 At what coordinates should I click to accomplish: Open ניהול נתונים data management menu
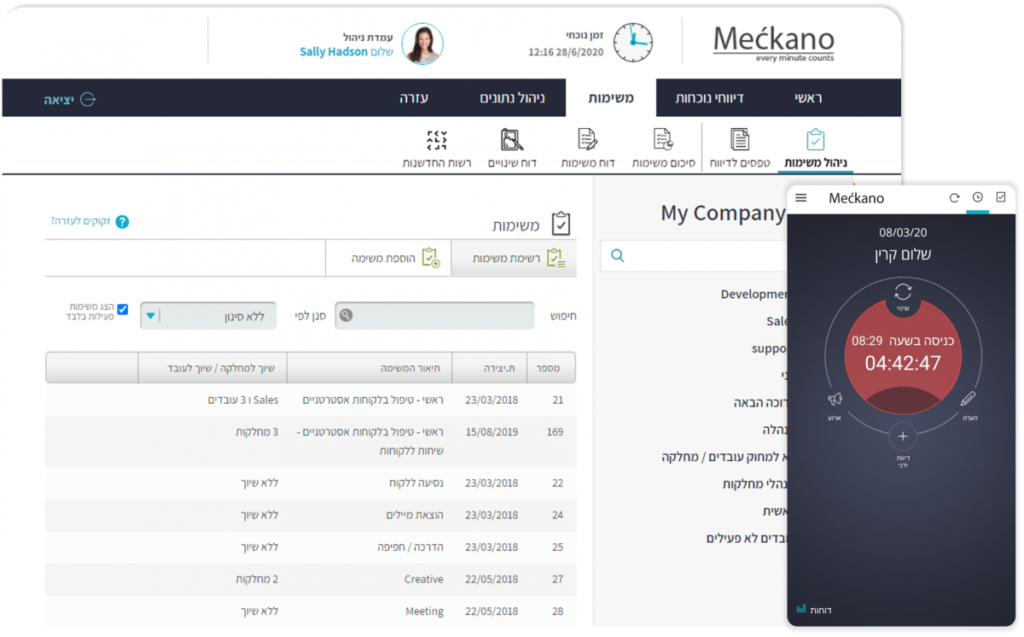pos(512,98)
